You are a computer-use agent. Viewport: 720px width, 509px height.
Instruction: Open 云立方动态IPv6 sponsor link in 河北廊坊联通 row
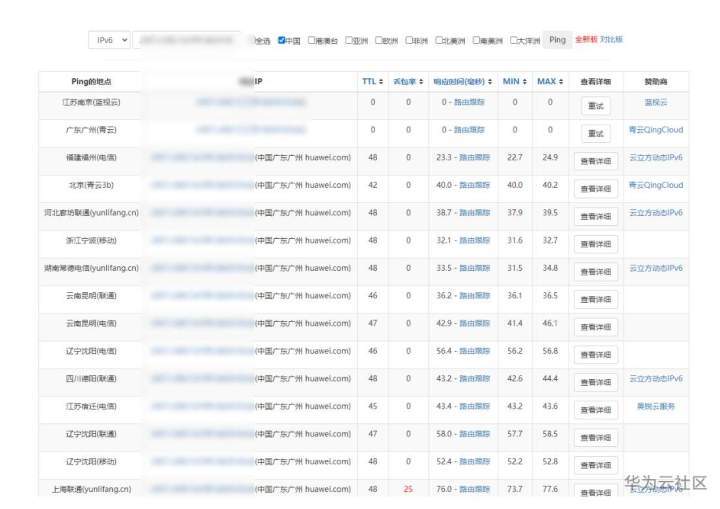(656, 213)
